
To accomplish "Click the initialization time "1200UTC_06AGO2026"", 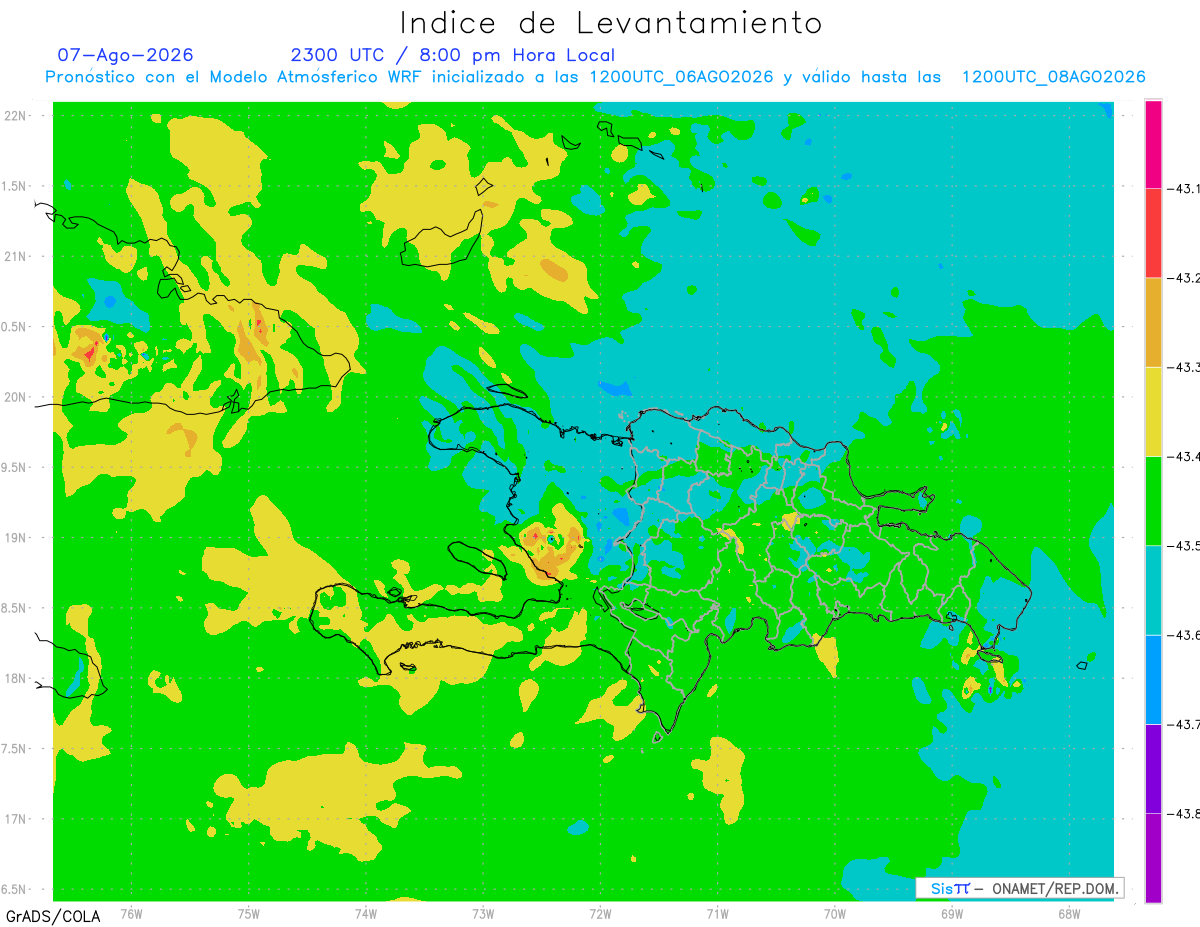I will [681, 77].
